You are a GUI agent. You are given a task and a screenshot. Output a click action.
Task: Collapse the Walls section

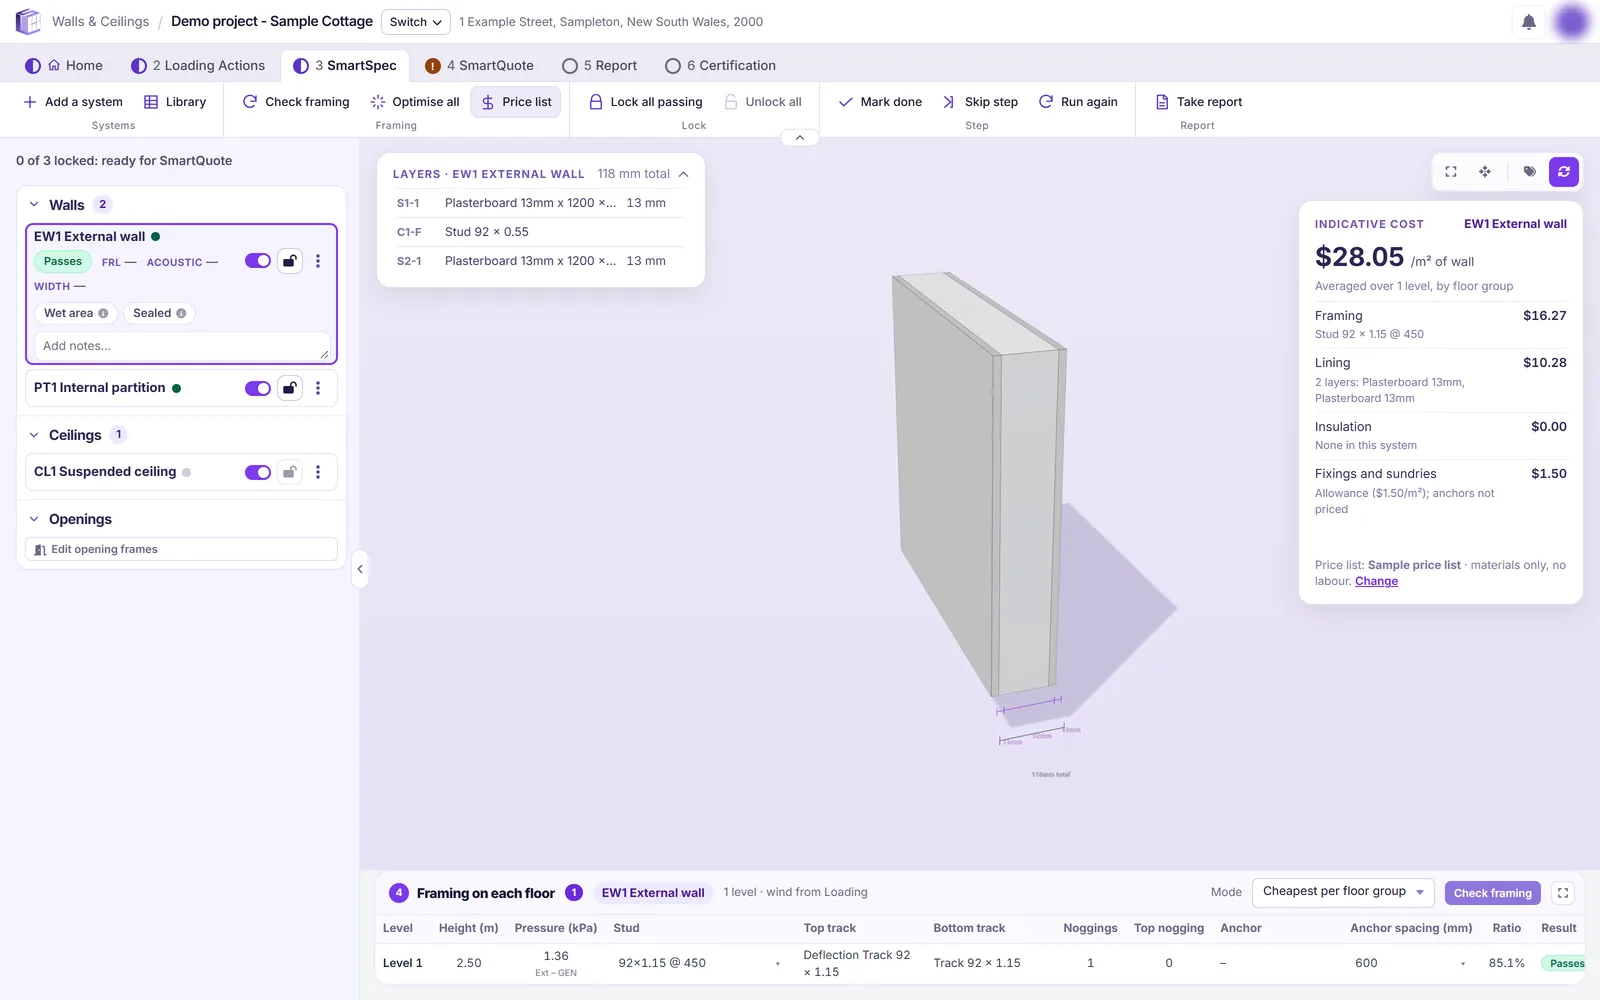click(x=34, y=205)
